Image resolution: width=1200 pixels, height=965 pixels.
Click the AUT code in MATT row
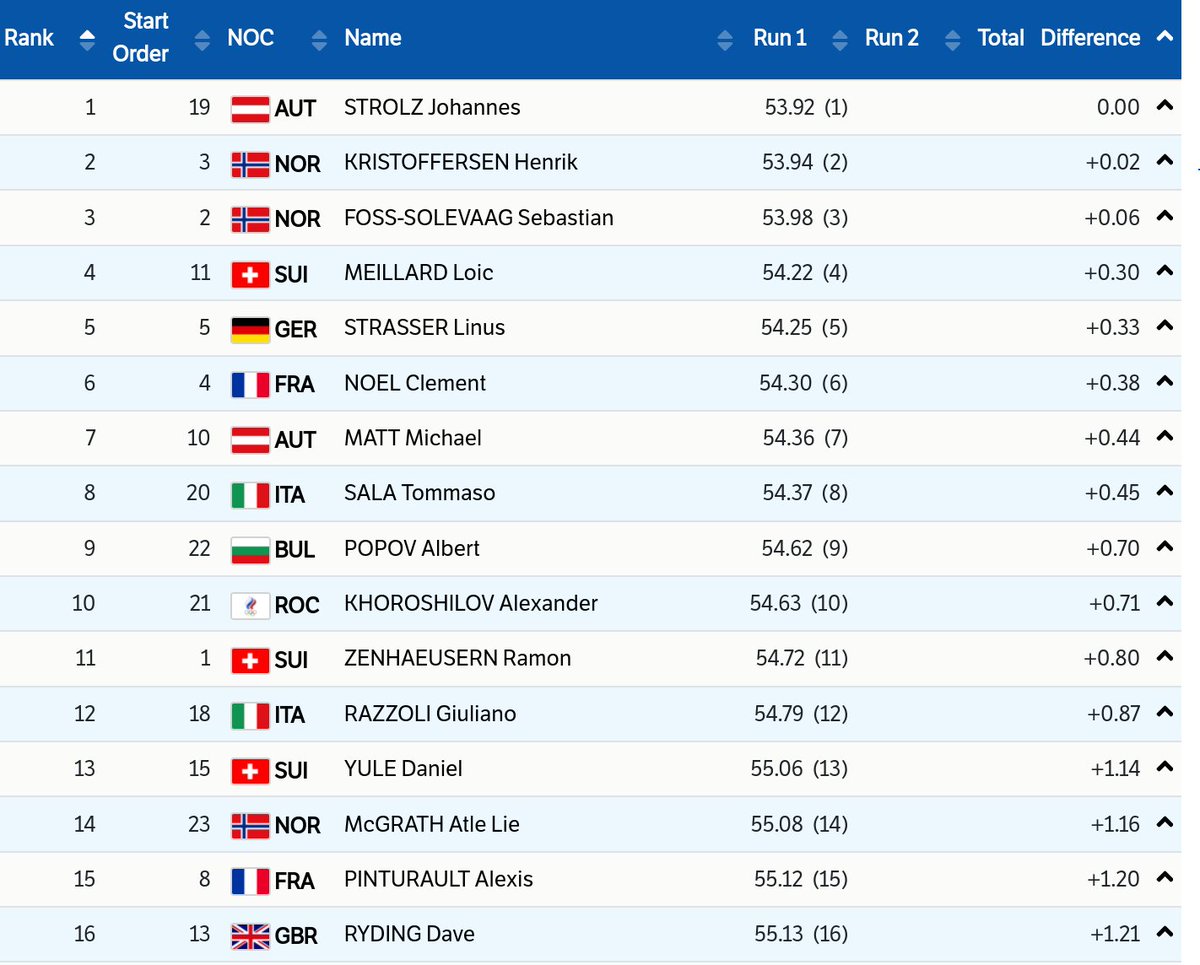coord(295,440)
